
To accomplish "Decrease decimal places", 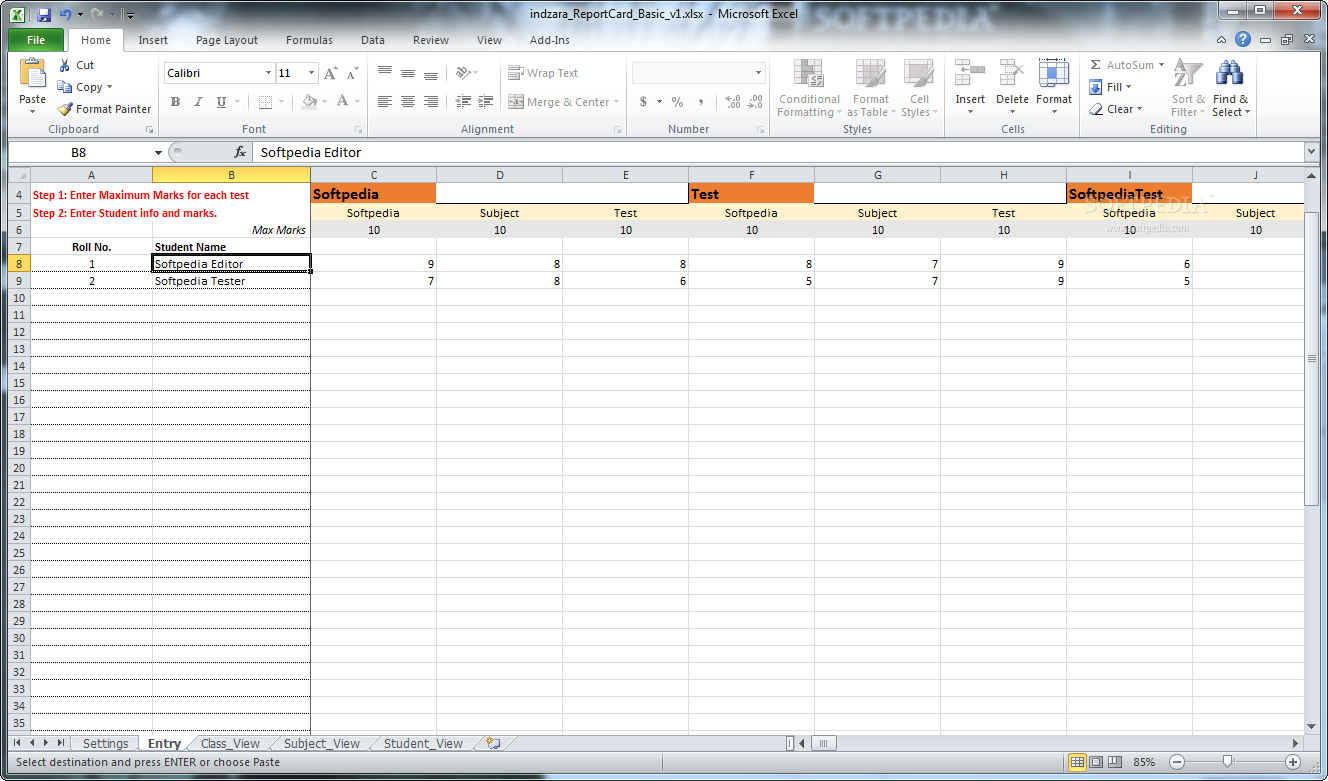I will pyautogui.click(x=755, y=102).
